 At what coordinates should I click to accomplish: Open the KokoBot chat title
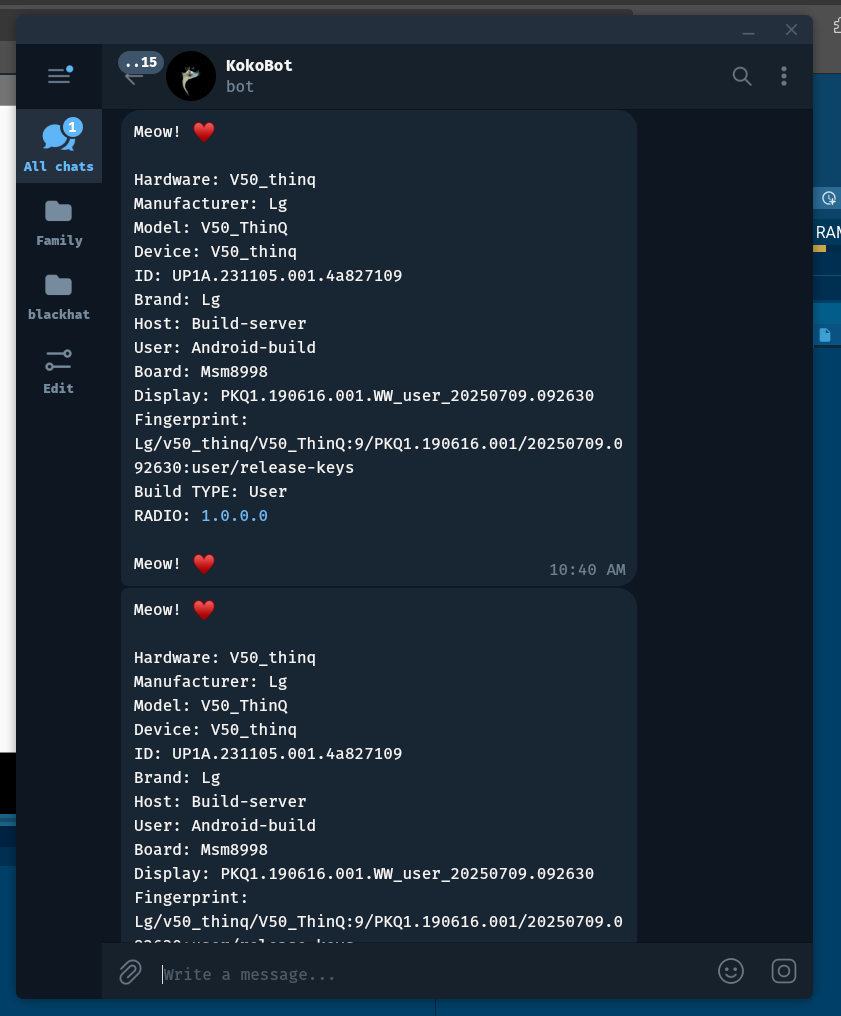pyautogui.click(x=259, y=65)
